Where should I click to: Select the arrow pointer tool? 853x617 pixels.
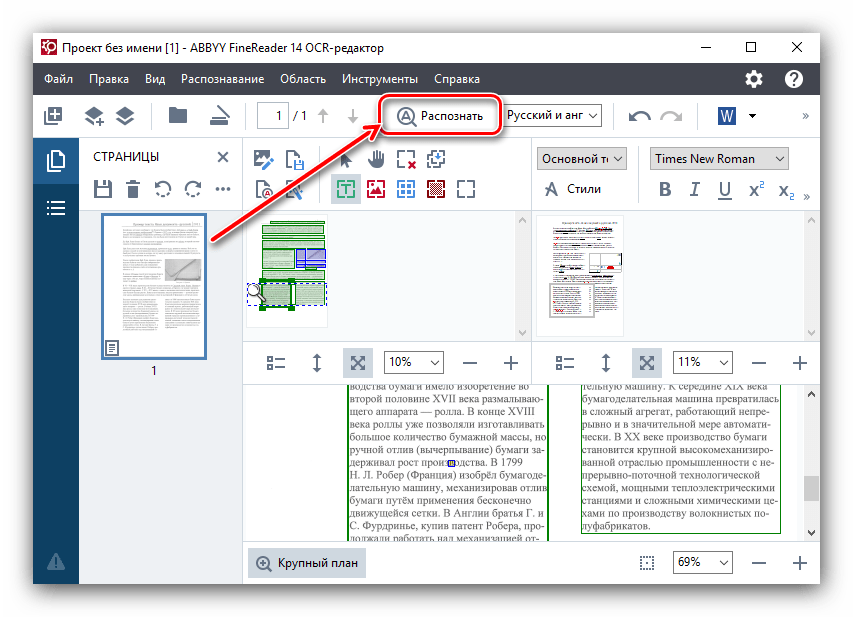click(x=345, y=159)
